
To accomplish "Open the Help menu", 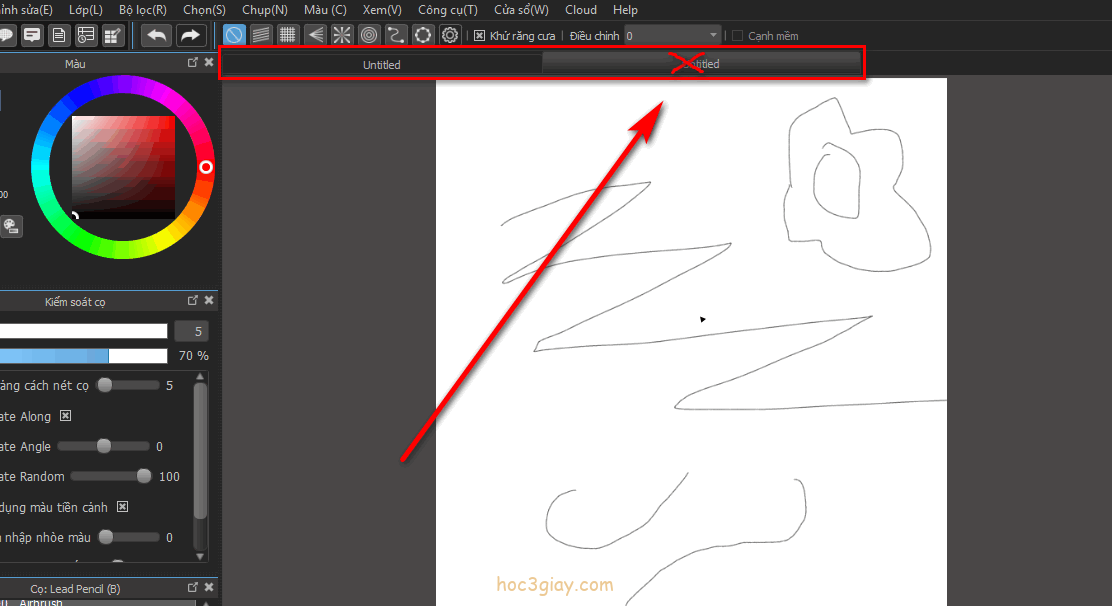I will 625,10.
